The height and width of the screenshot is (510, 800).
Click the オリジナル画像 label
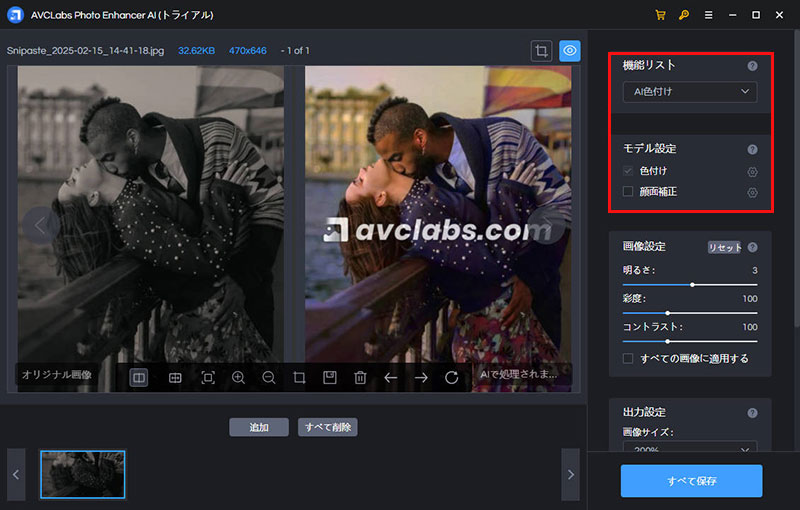[x=57, y=375]
